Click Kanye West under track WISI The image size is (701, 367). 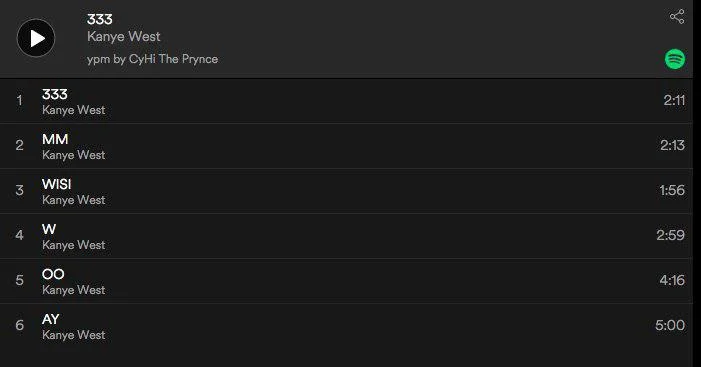[x=74, y=200]
